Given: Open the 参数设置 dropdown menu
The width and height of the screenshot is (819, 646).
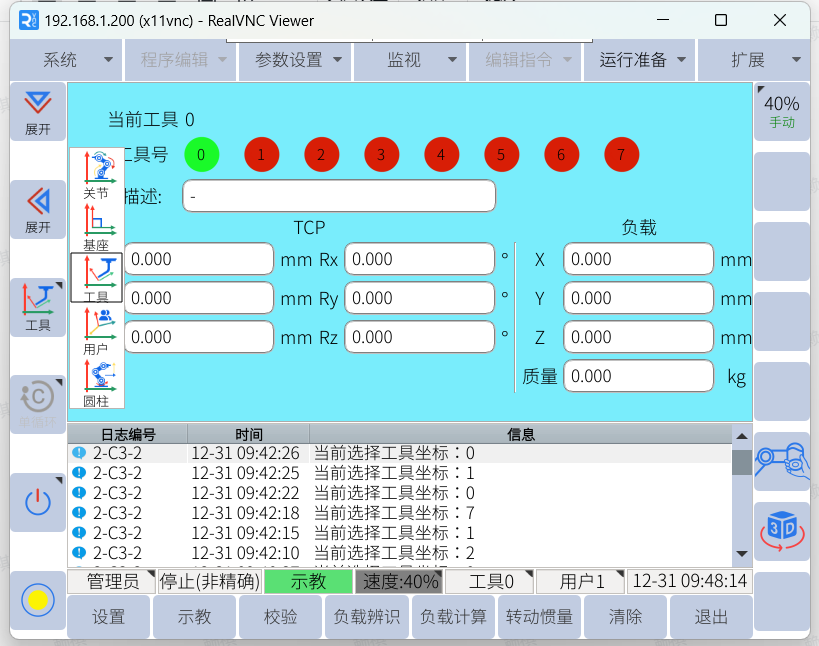Looking at the screenshot, I should pos(298,60).
